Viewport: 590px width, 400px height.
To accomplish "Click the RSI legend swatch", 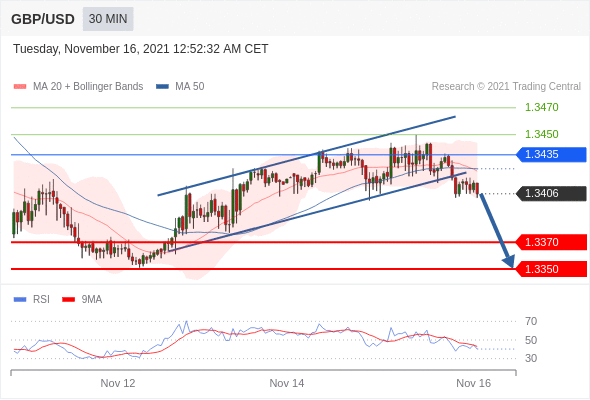I will [x=20, y=300].
